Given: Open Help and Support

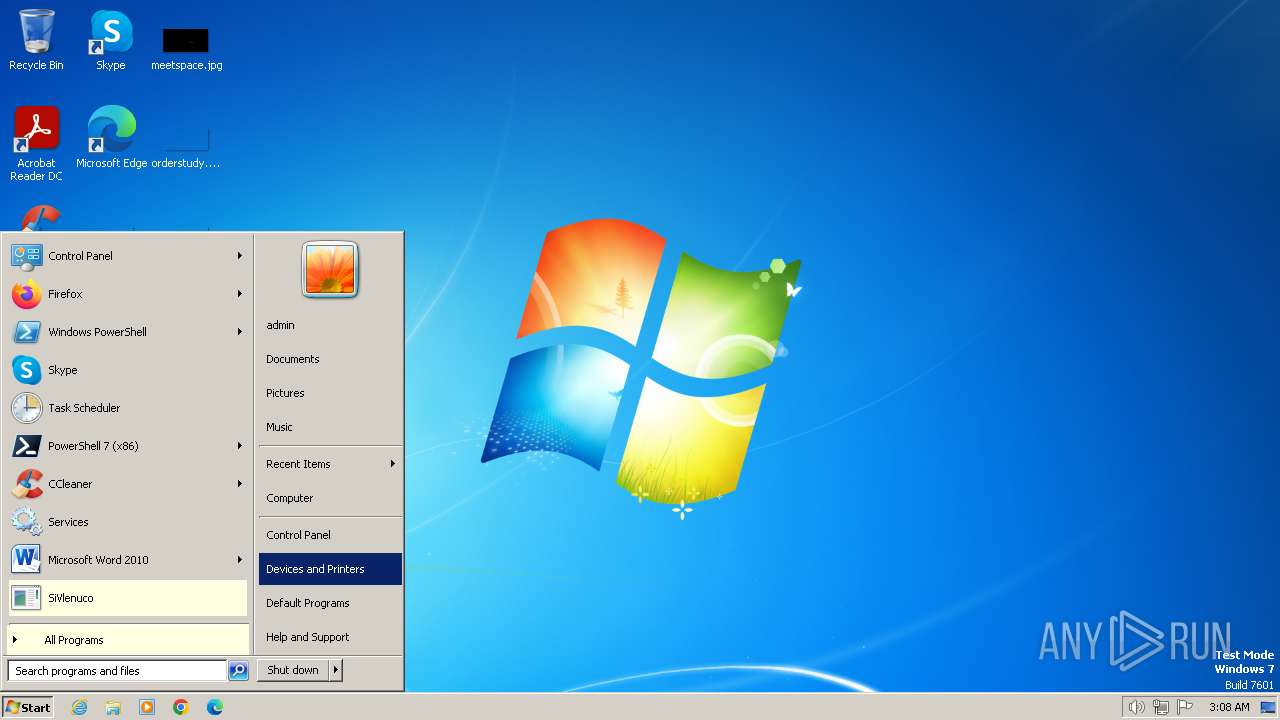Looking at the screenshot, I should [330, 637].
